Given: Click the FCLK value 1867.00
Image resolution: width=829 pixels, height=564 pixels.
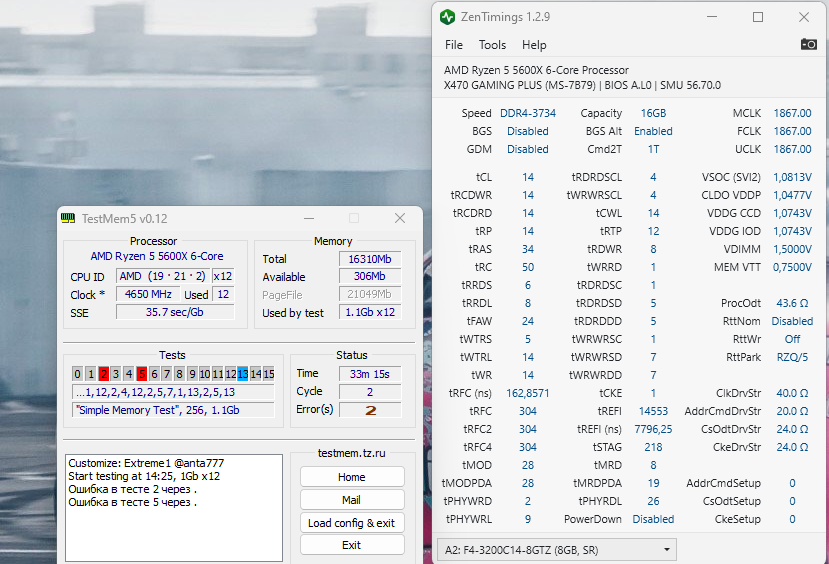Looking at the screenshot, I should tap(792, 131).
